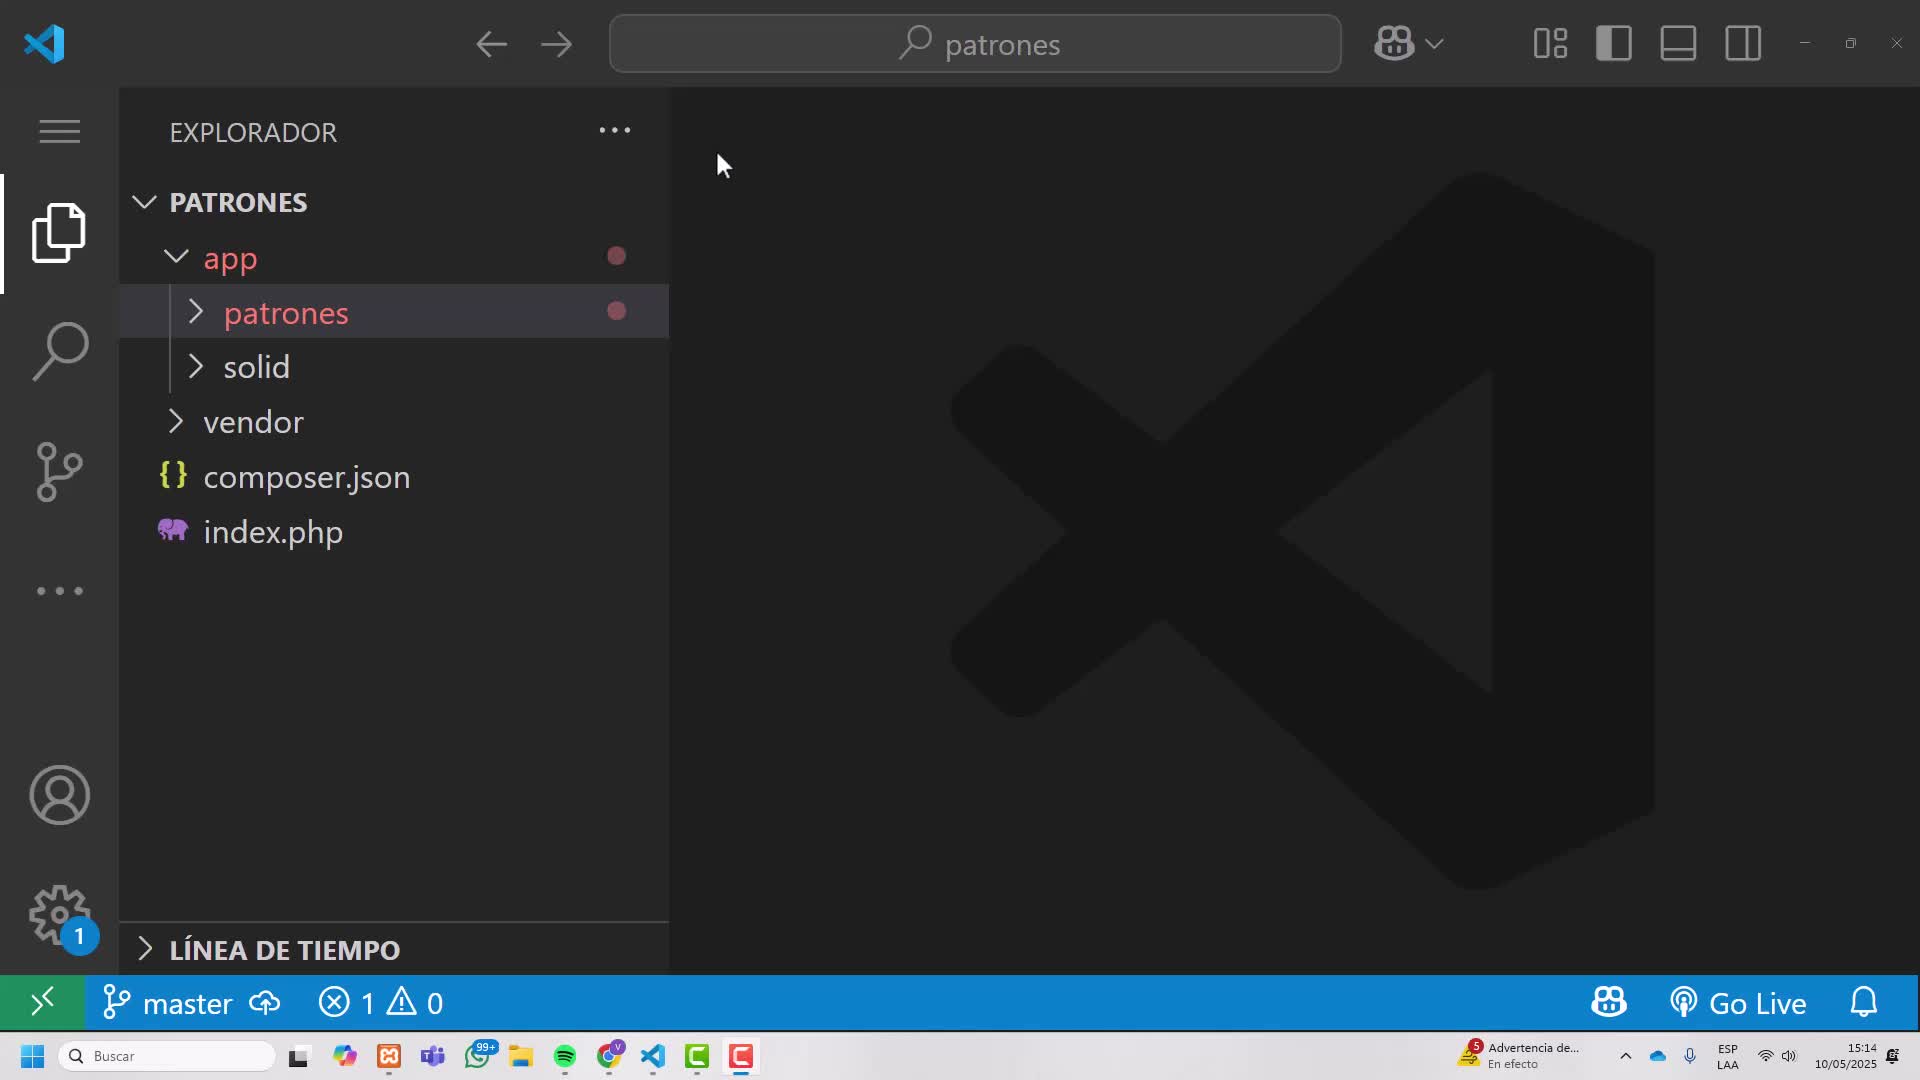
Task: Click the error dot on patrones folder
Action: pos(617,311)
